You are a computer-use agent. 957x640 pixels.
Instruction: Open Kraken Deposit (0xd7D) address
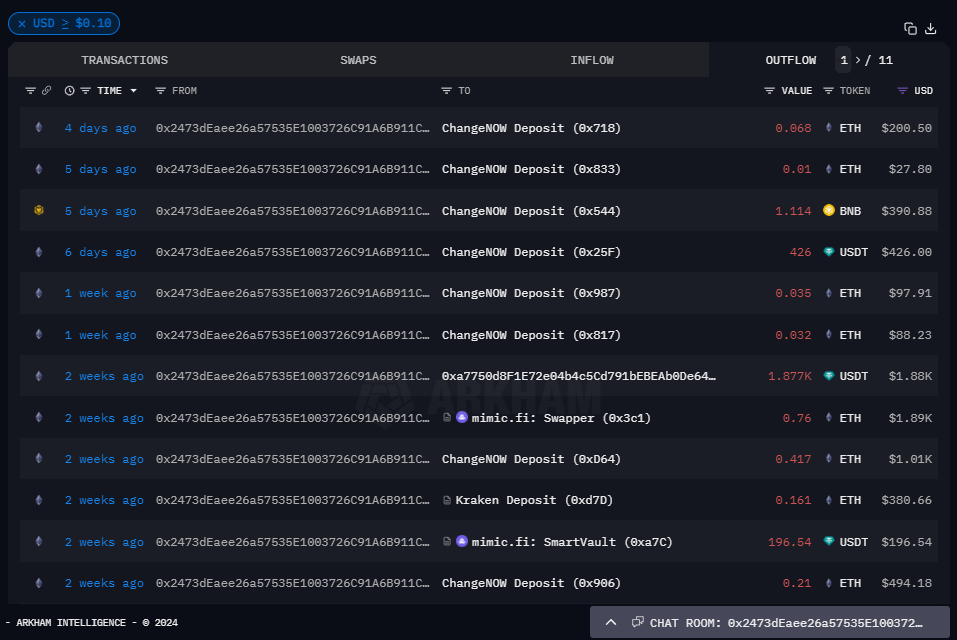click(x=534, y=500)
